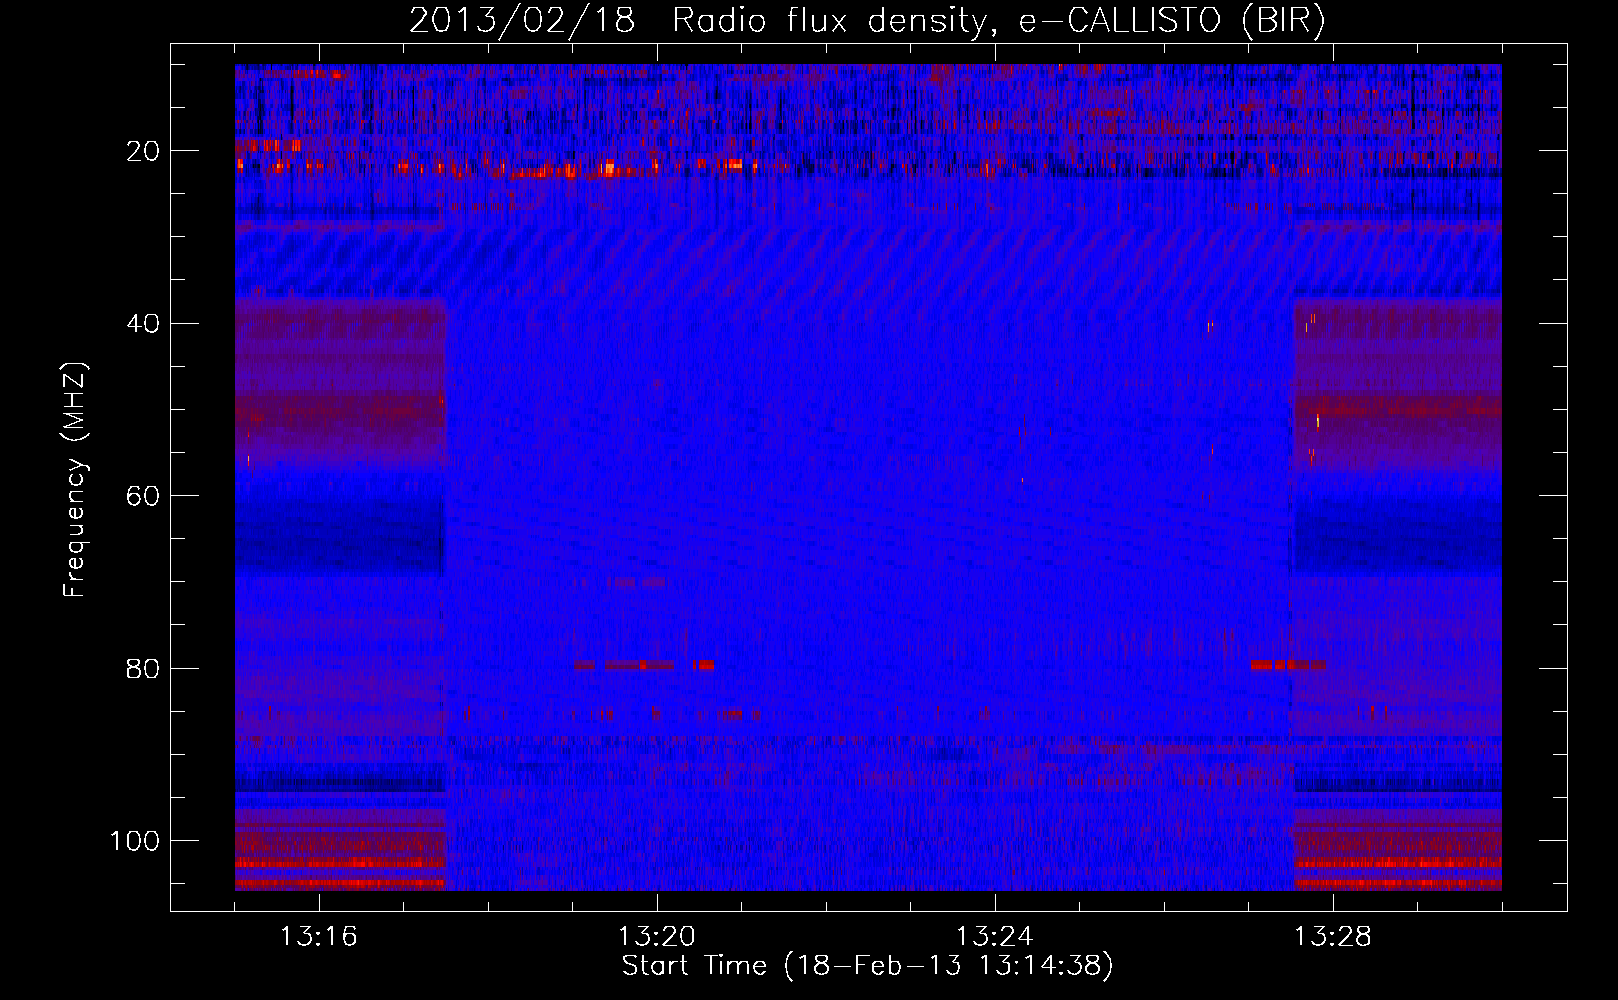Click the plot title 2013/02/18 Radio flux density
Screen dimensions: 1618x1000
(x=867, y=21)
